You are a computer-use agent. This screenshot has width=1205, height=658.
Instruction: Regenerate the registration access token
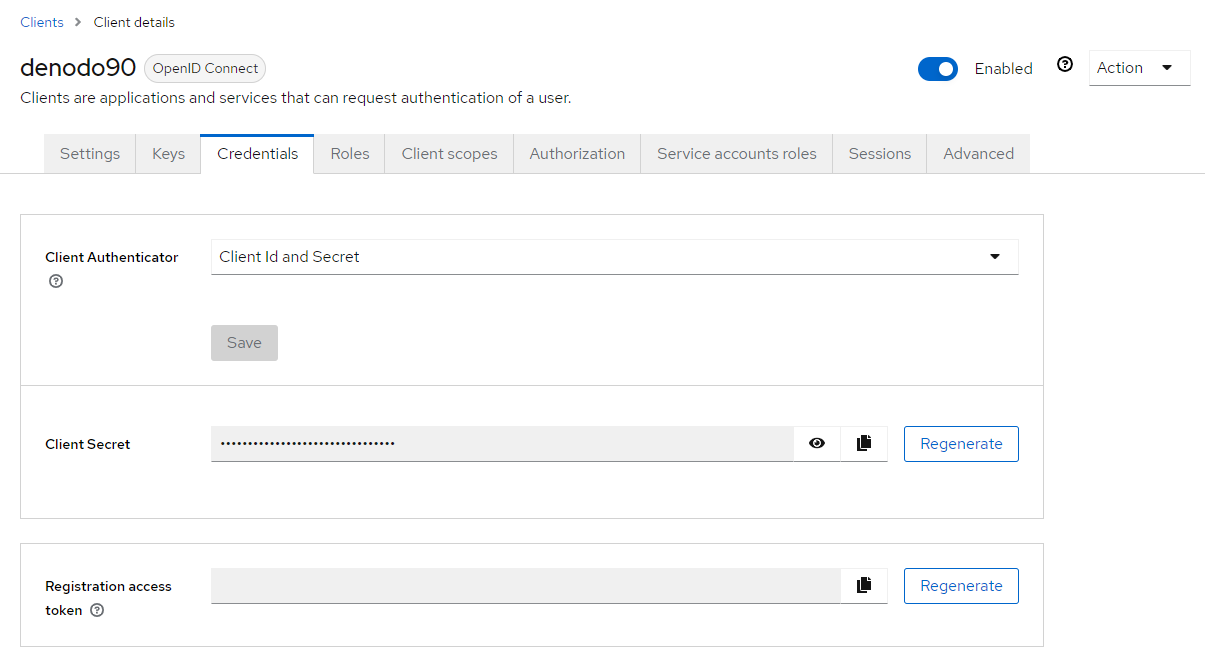(x=961, y=586)
